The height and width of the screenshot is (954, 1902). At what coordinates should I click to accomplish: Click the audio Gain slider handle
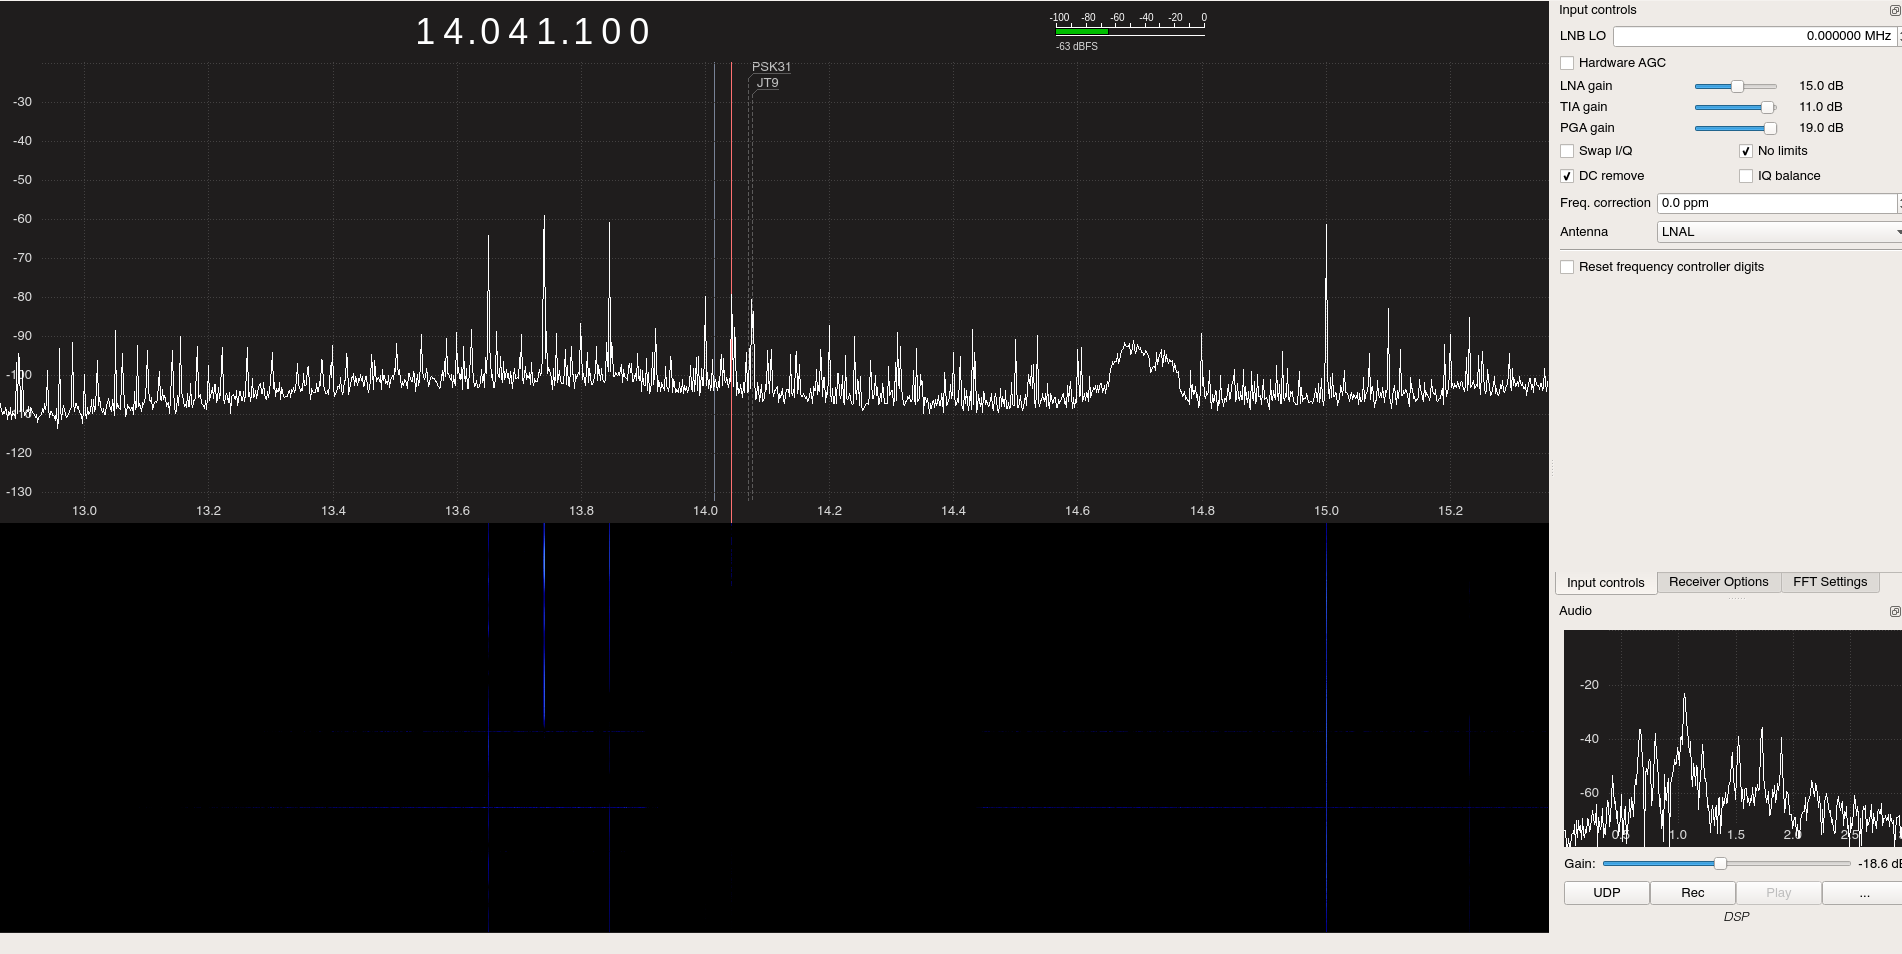(x=1720, y=863)
